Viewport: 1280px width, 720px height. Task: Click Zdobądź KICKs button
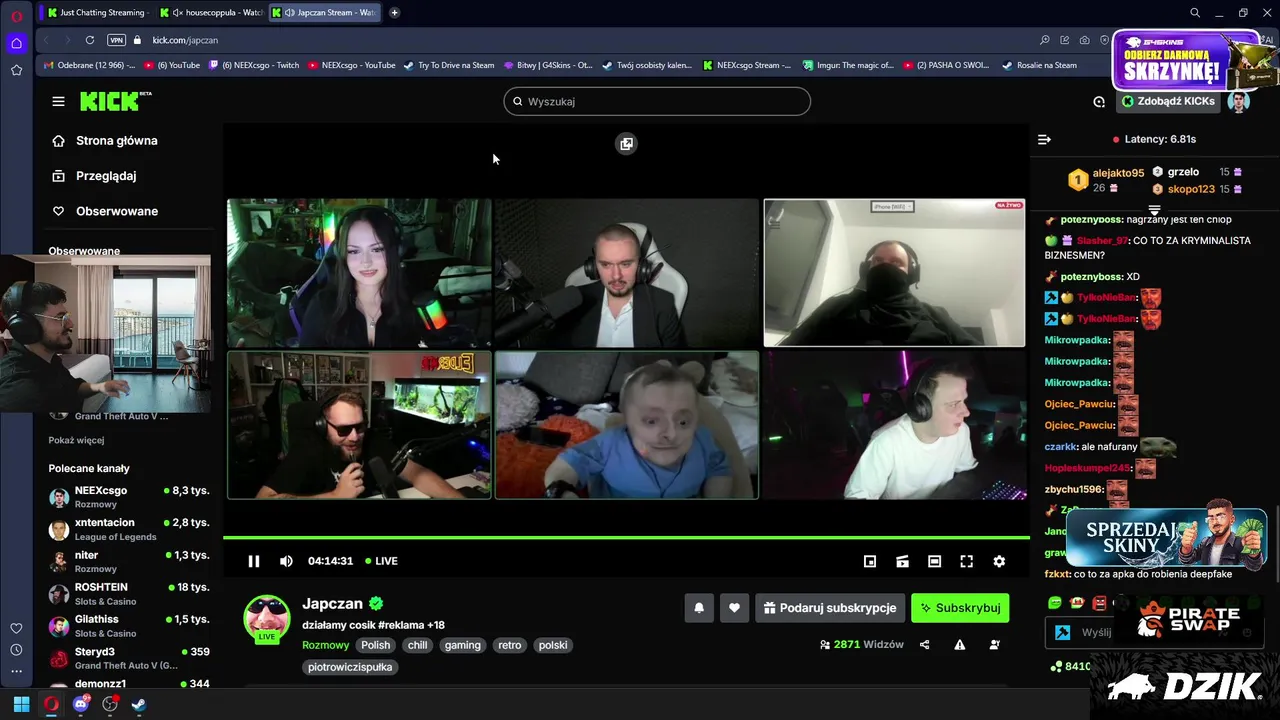click(x=1168, y=101)
